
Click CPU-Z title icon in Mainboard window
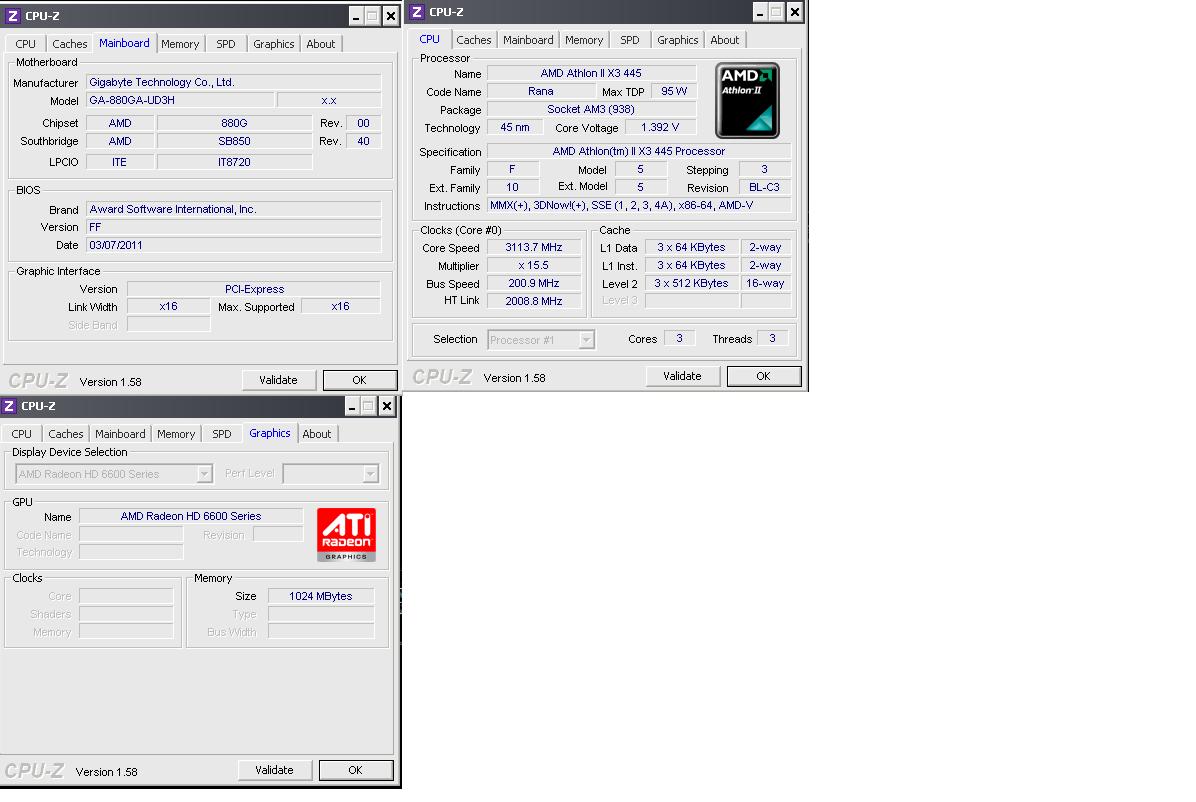click(13, 15)
